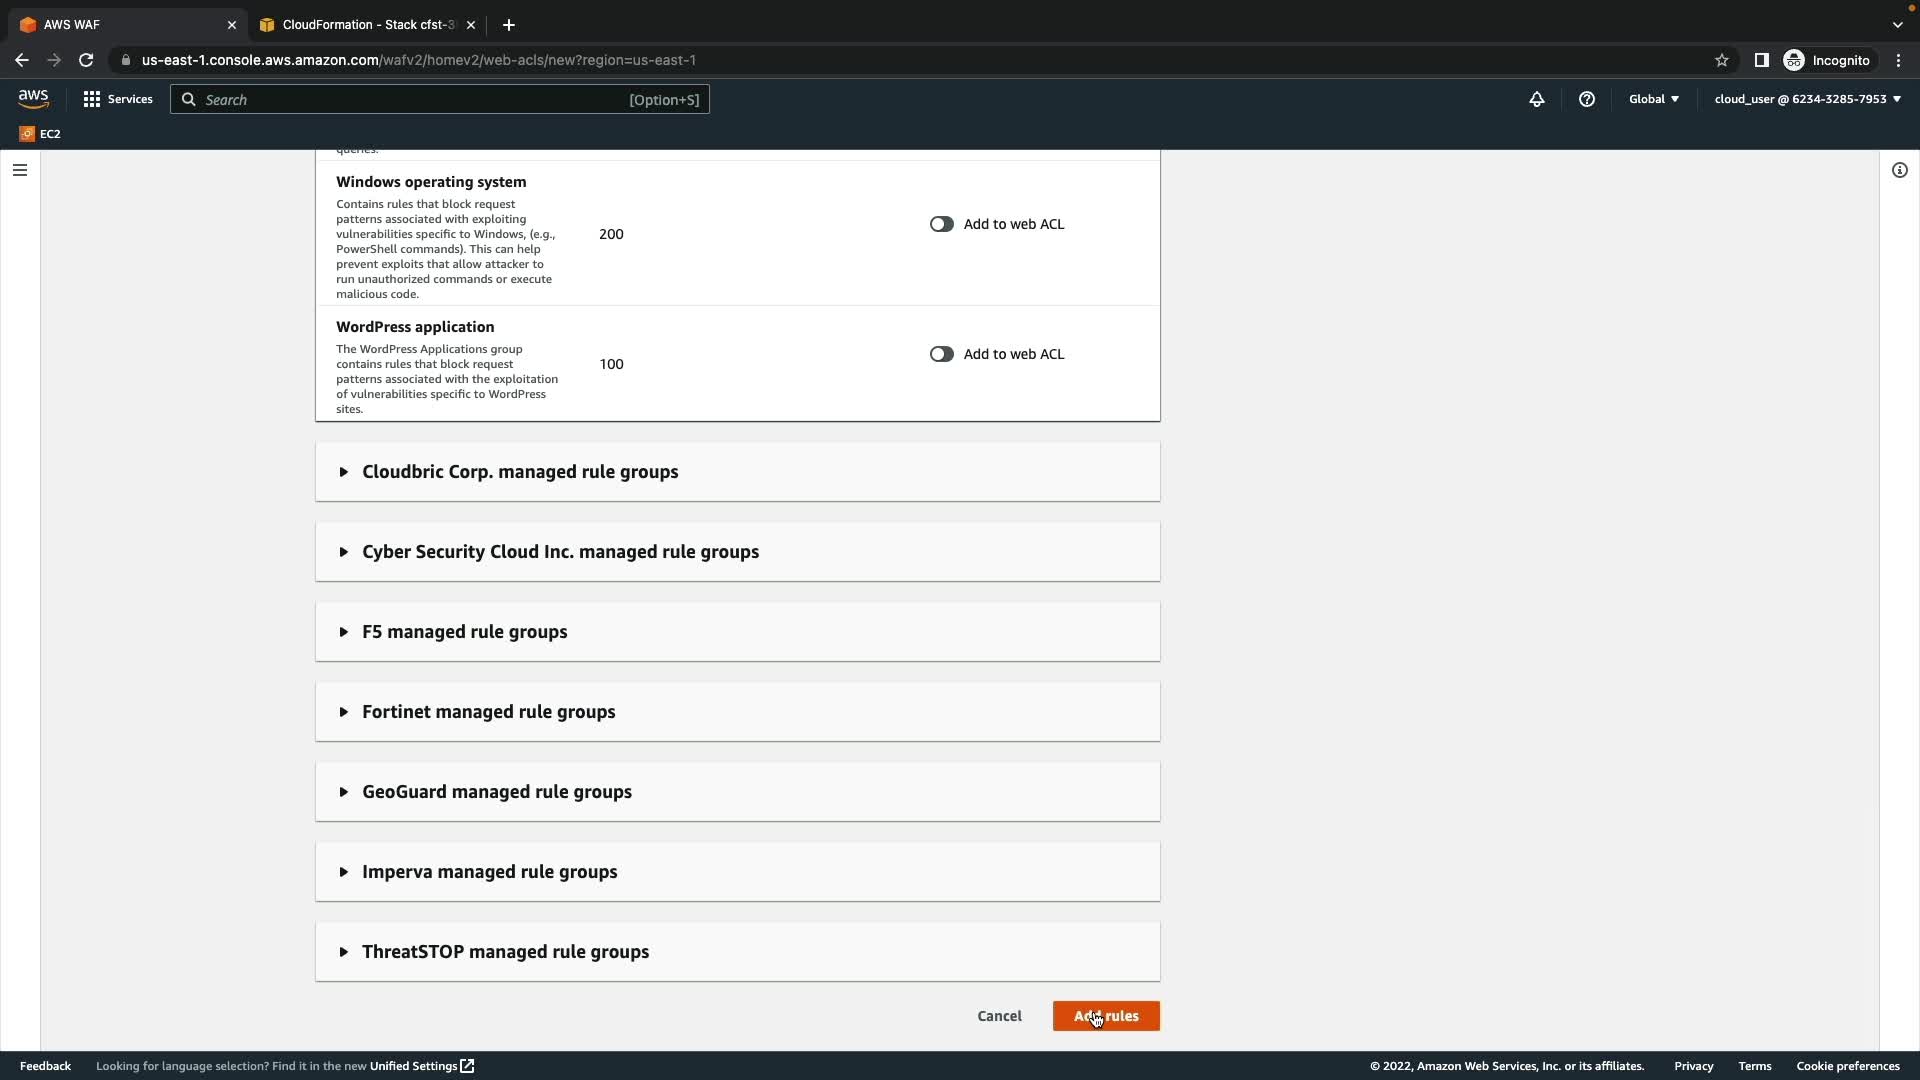Click the EC2 shortcut in favorites bar

coord(40,134)
